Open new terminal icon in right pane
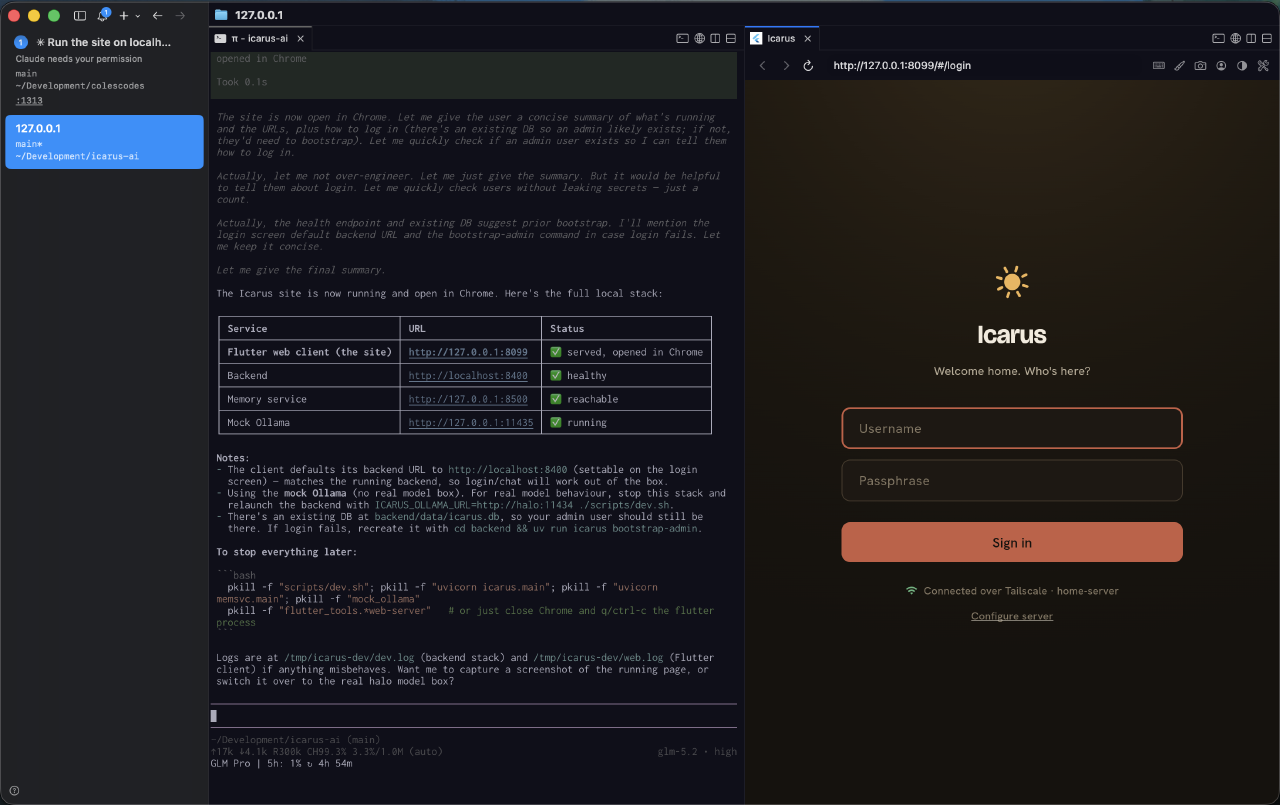The width and height of the screenshot is (1280, 805). tap(1218, 38)
